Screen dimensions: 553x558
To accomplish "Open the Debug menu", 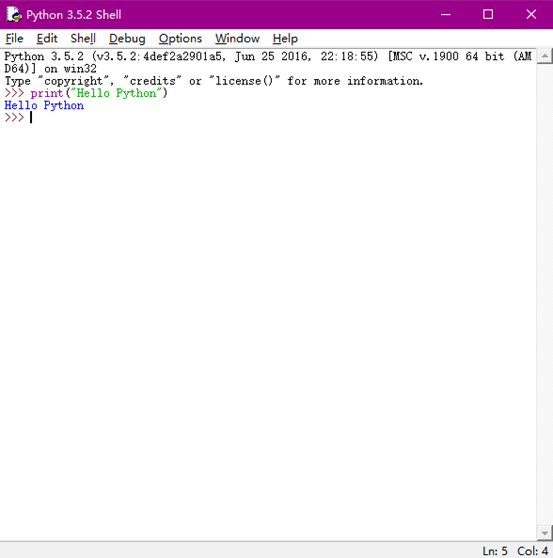I will (x=127, y=38).
